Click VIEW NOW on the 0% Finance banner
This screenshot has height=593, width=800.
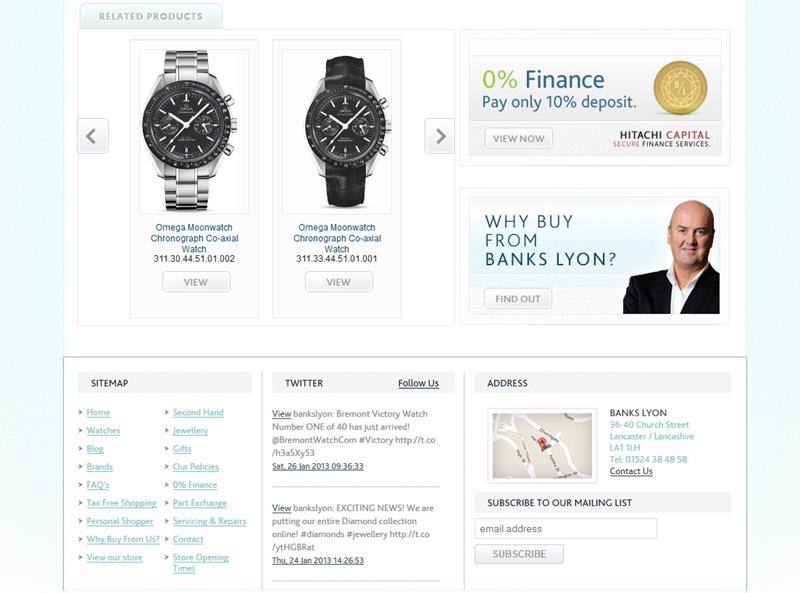tap(518, 138)
